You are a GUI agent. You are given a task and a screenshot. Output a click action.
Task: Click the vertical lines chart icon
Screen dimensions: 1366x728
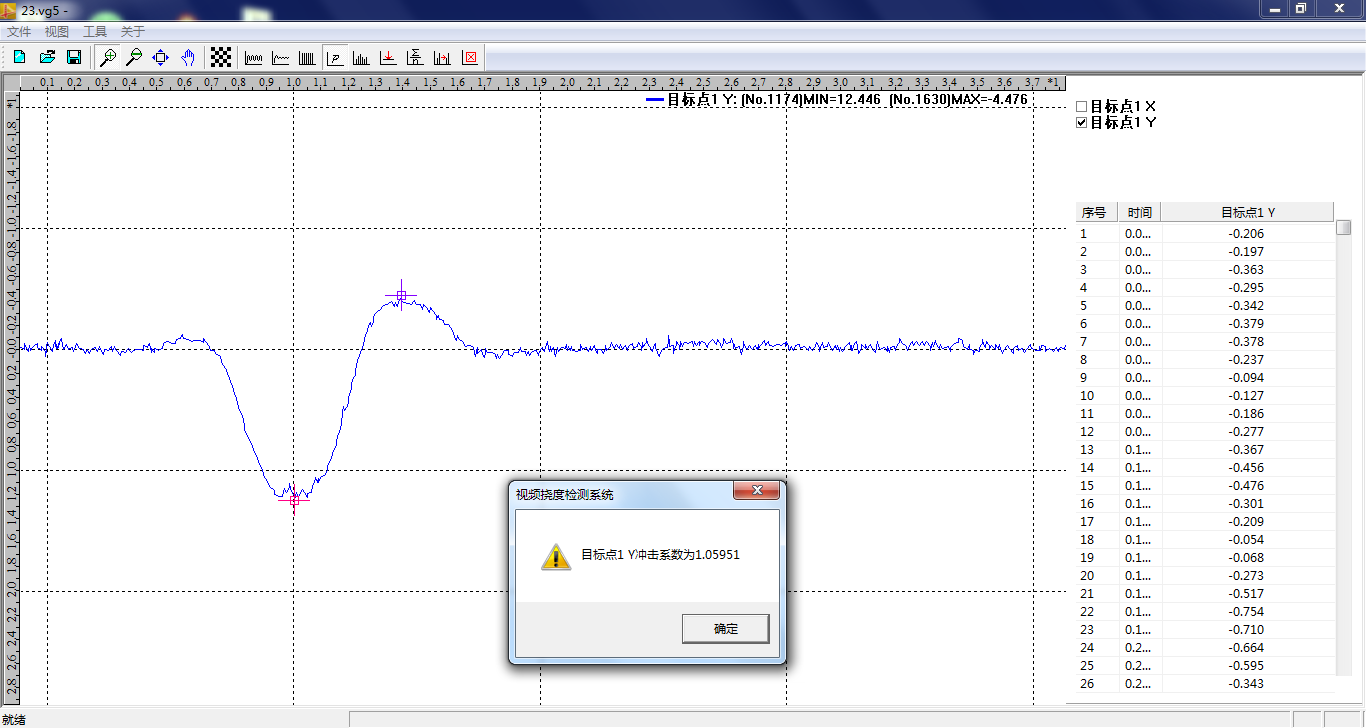308,57
